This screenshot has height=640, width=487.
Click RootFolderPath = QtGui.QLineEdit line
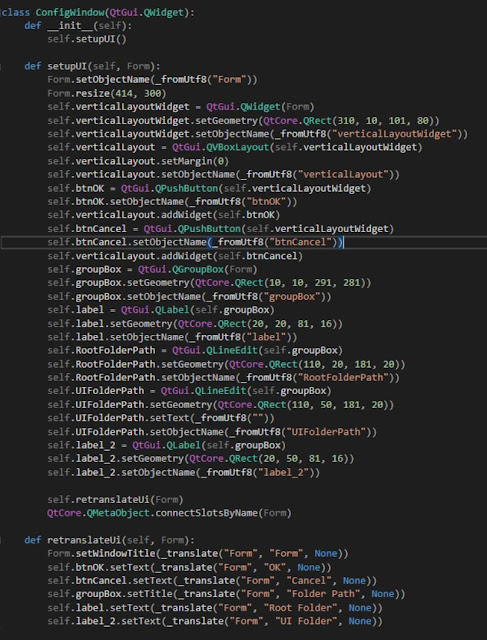[x=195, y=350]
